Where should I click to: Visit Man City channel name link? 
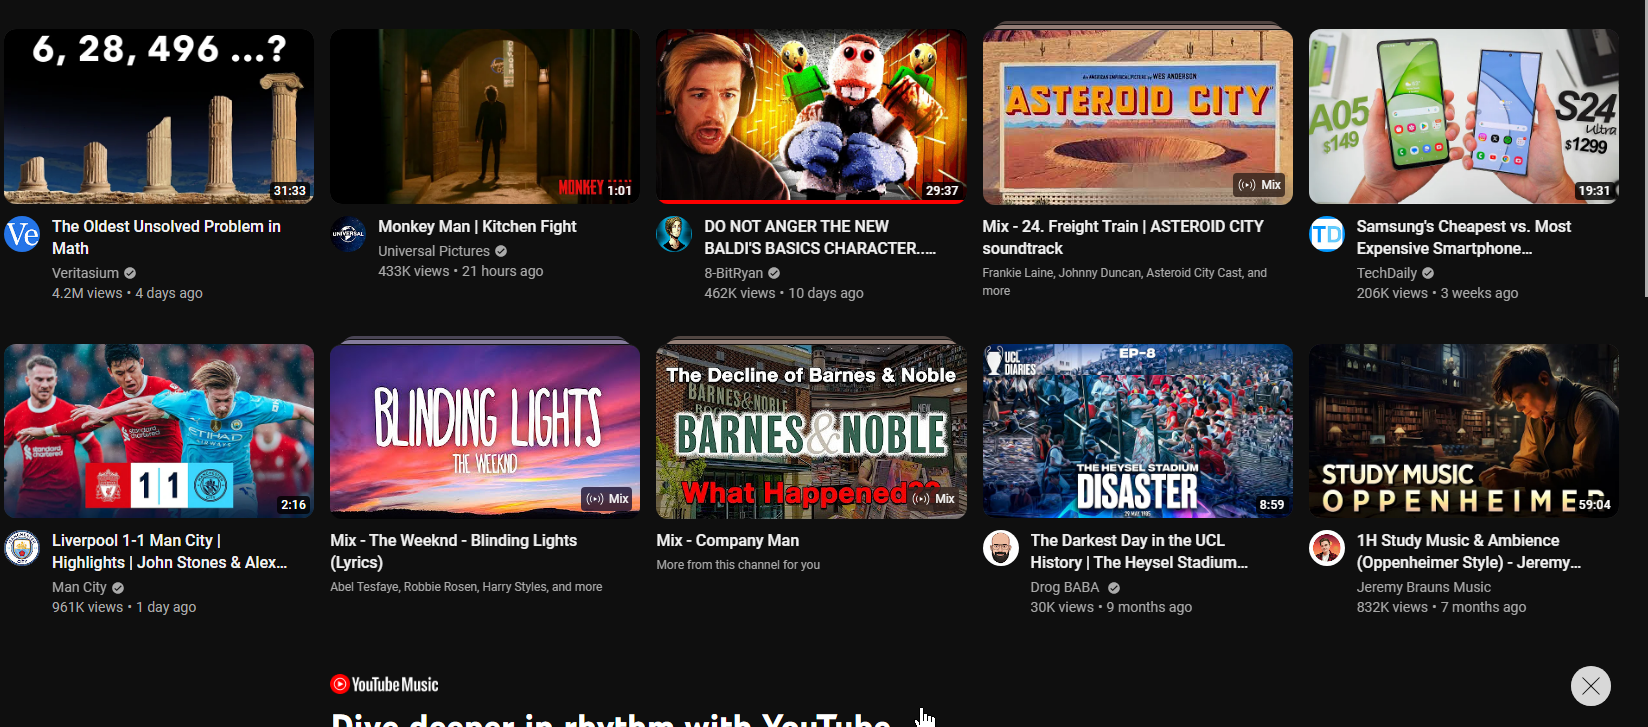[79, 587]
